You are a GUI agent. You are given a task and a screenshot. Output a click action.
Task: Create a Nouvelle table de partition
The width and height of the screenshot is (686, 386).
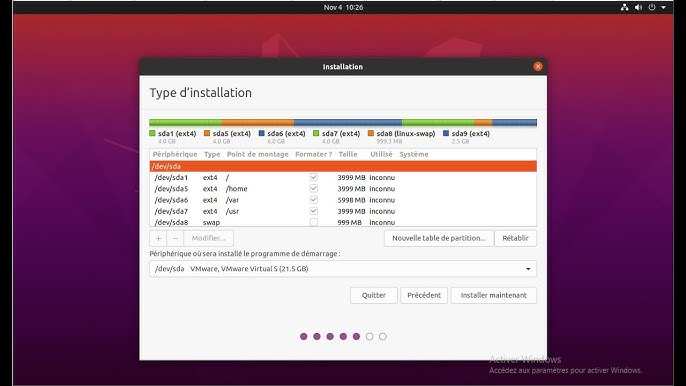point(439,238)
